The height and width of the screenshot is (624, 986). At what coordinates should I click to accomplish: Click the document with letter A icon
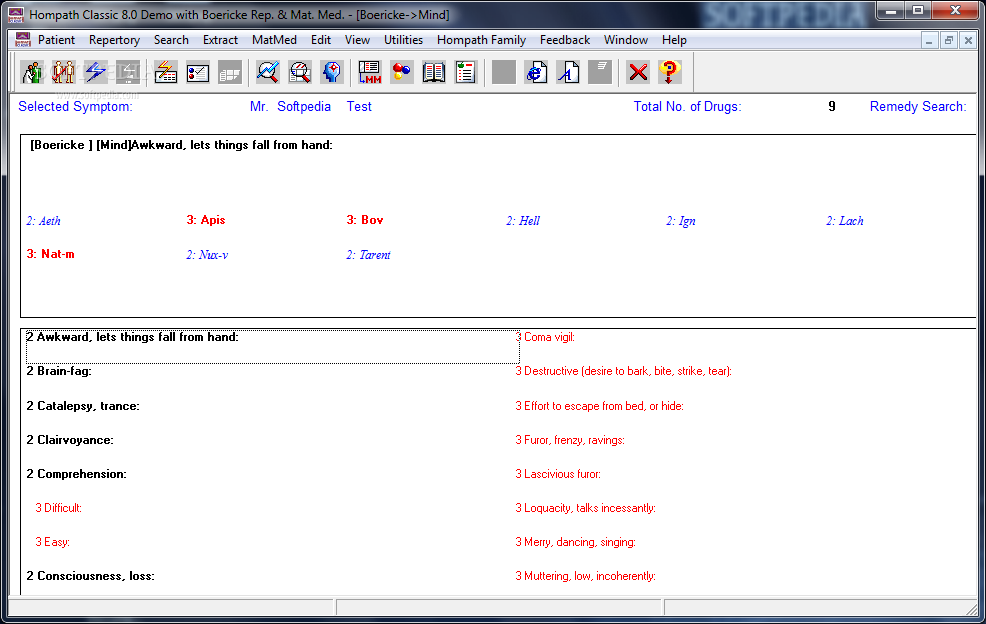pyautogui.click(x=568, y=72)
